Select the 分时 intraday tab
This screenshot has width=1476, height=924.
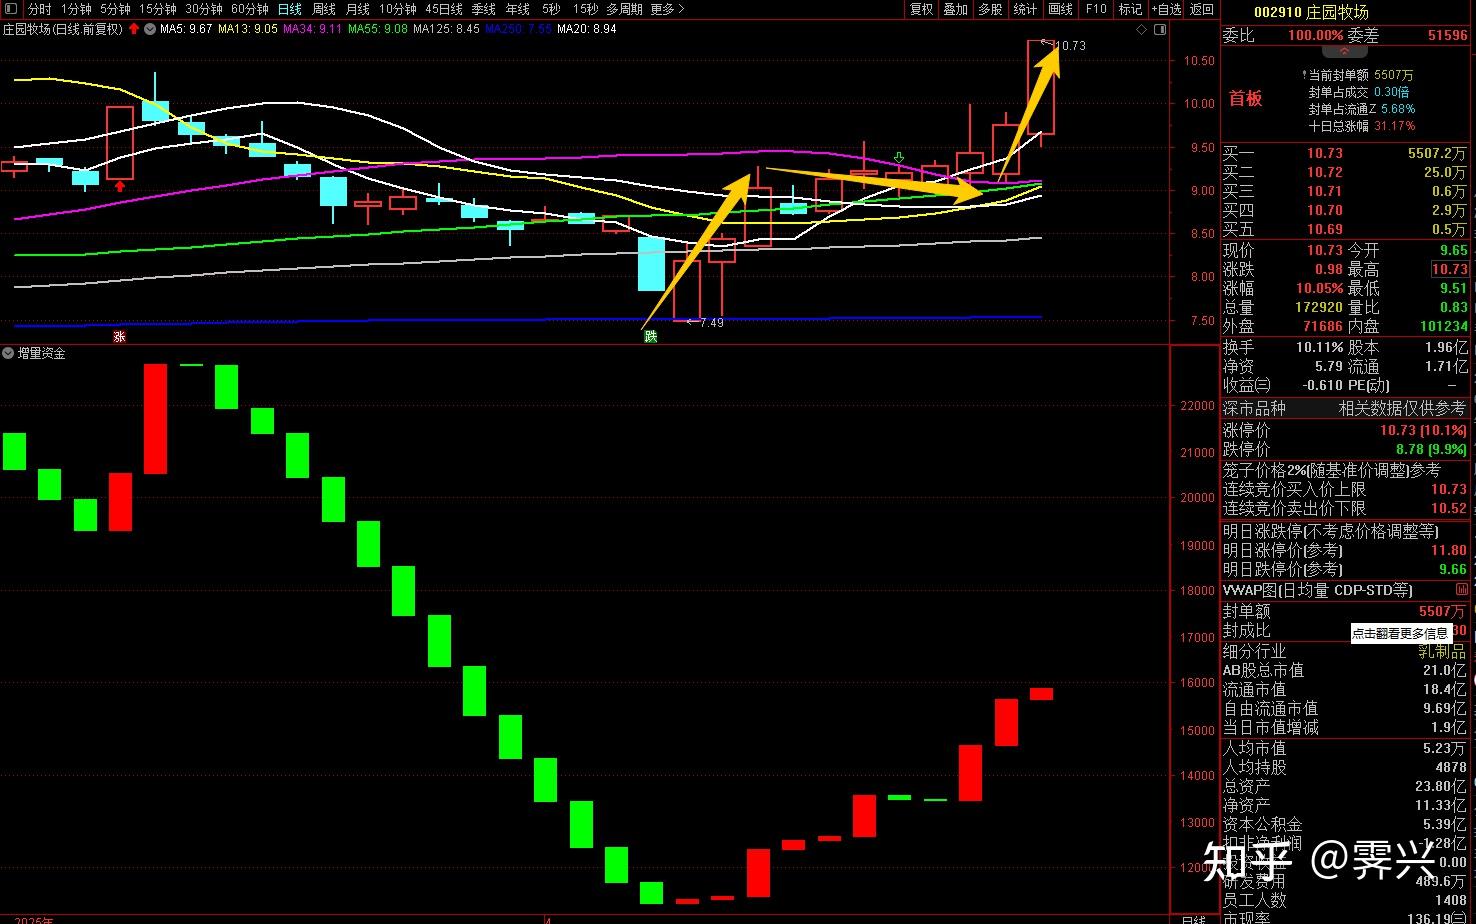tap(39, 9)
